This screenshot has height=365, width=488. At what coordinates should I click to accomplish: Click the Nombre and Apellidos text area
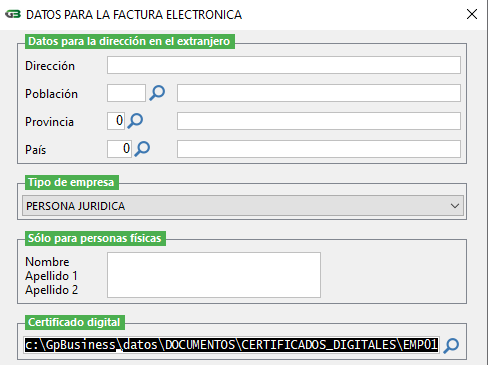pyautogui.click(x=214, y=275)
